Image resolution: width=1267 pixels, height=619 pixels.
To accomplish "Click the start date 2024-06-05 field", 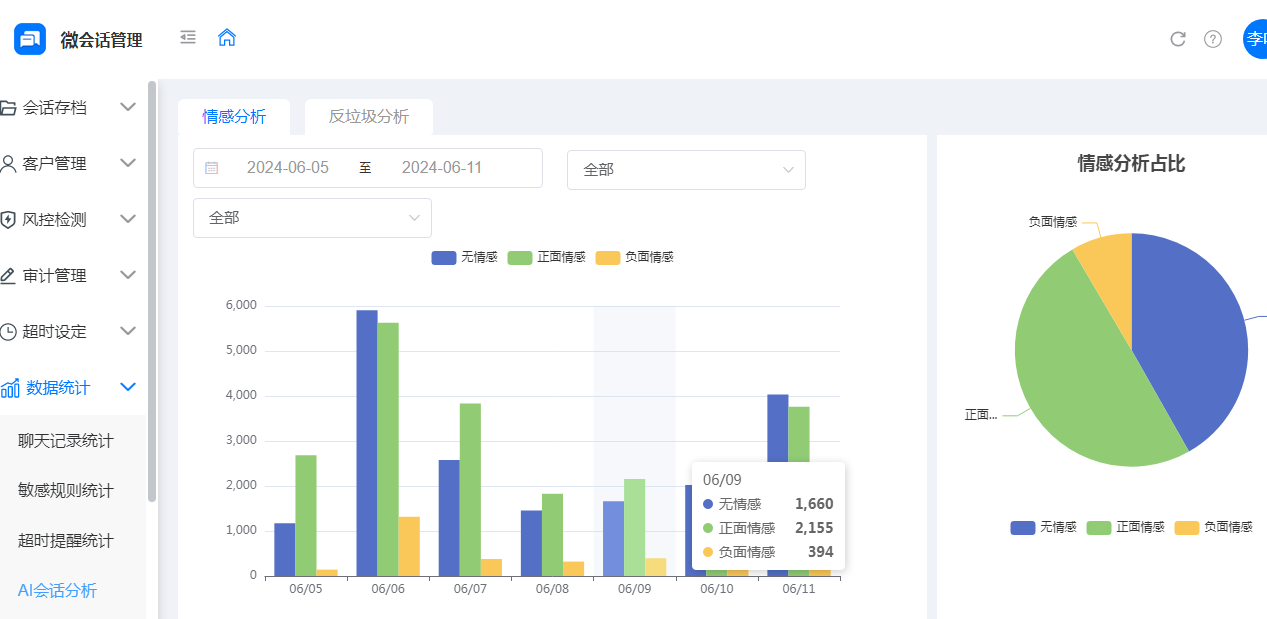I will click(288, 168).
